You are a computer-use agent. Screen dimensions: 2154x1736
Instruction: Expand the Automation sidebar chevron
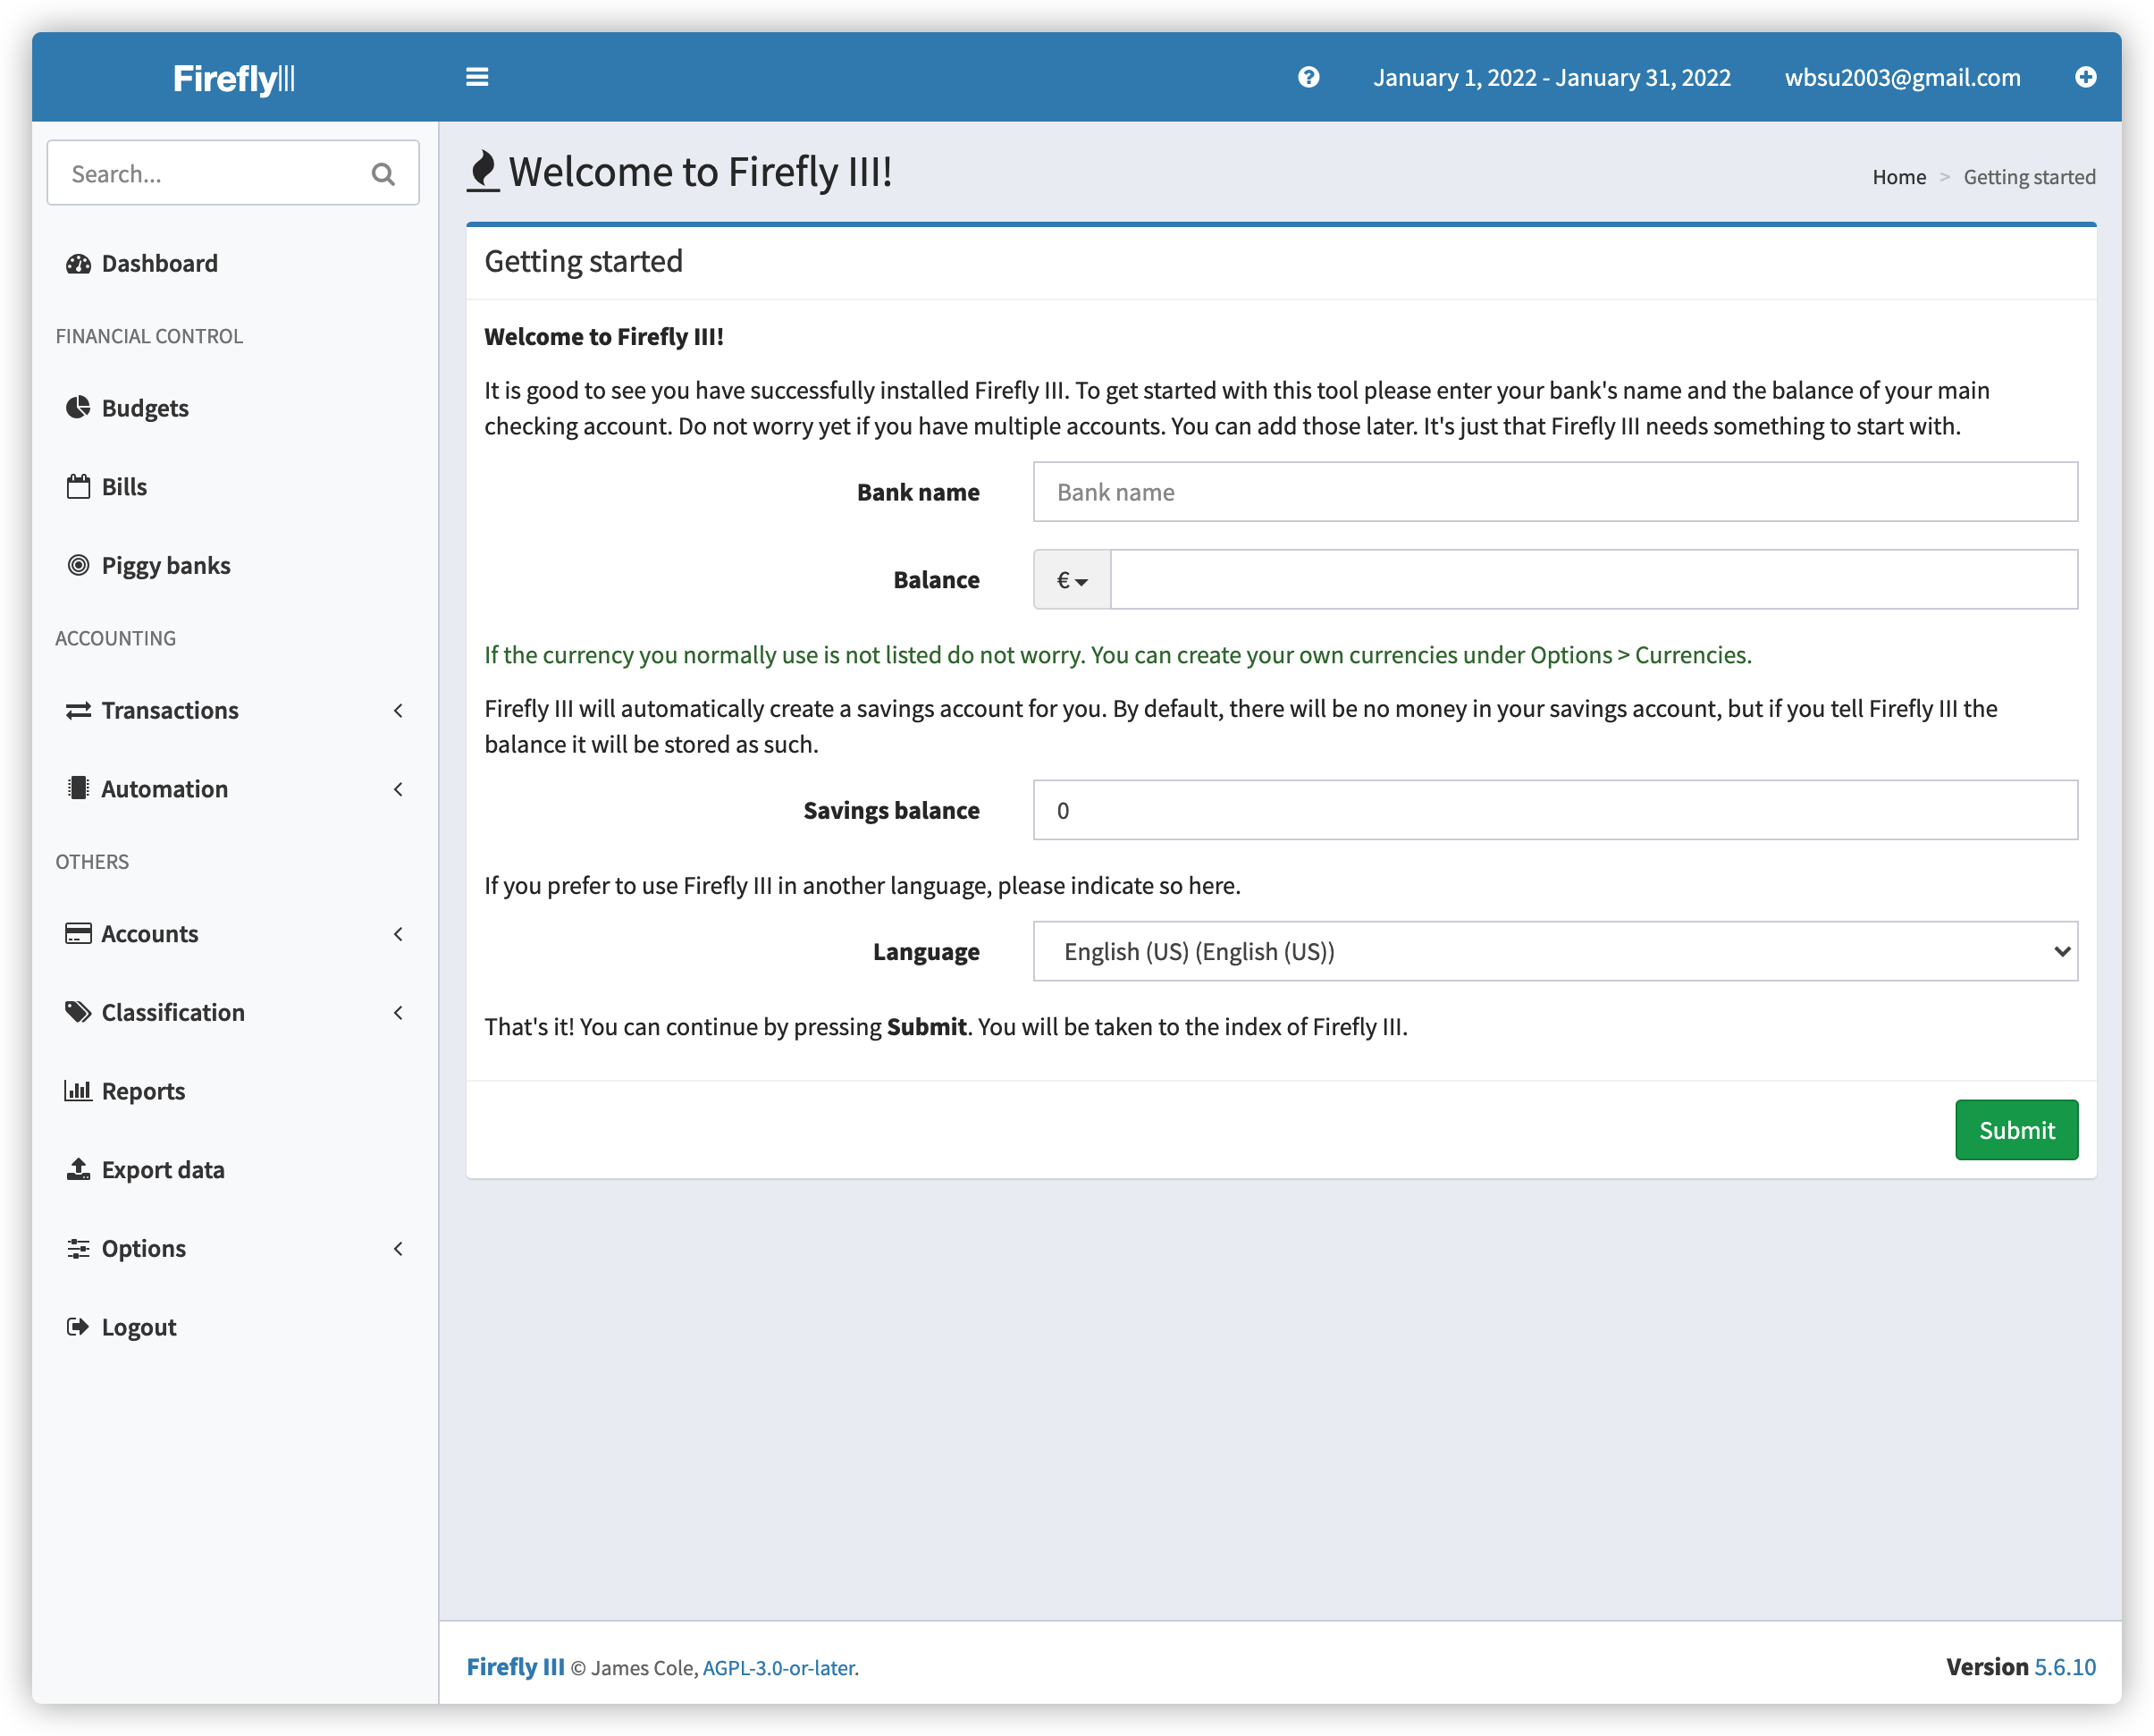coord(398,789)
